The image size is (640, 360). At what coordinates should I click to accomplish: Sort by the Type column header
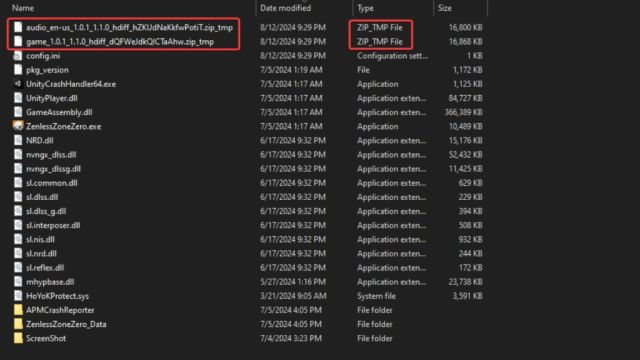(x=365, y=8)
